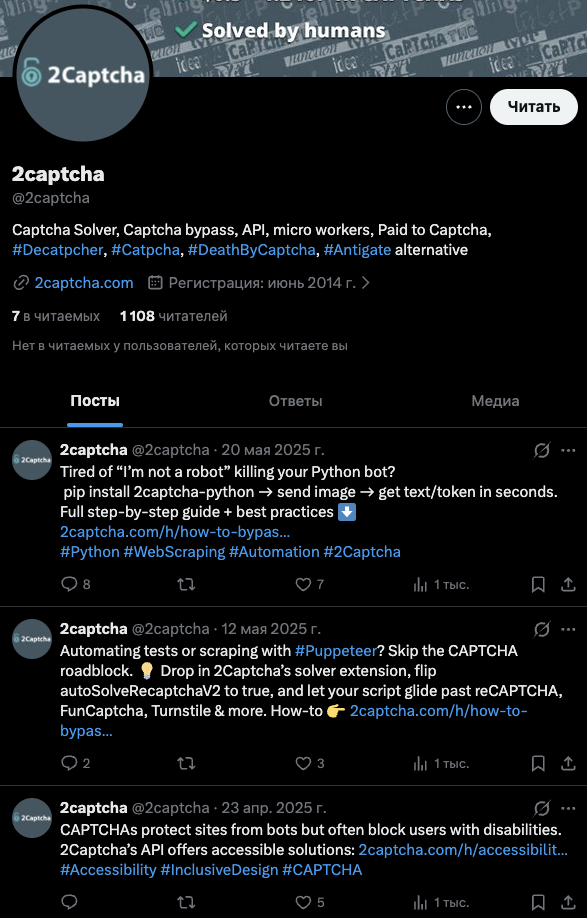
Task: Bookmark the May 12 Puppeteer post
Action: (538, 763)
